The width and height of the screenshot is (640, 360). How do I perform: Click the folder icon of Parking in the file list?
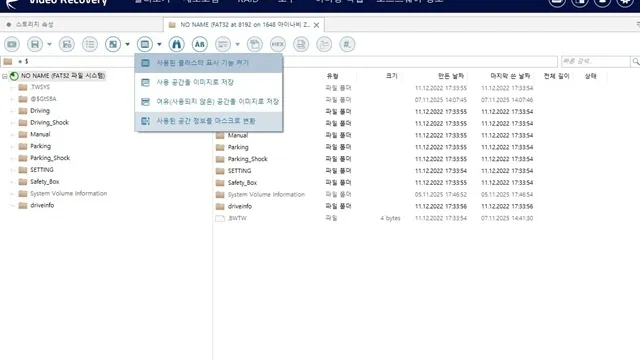220,147
